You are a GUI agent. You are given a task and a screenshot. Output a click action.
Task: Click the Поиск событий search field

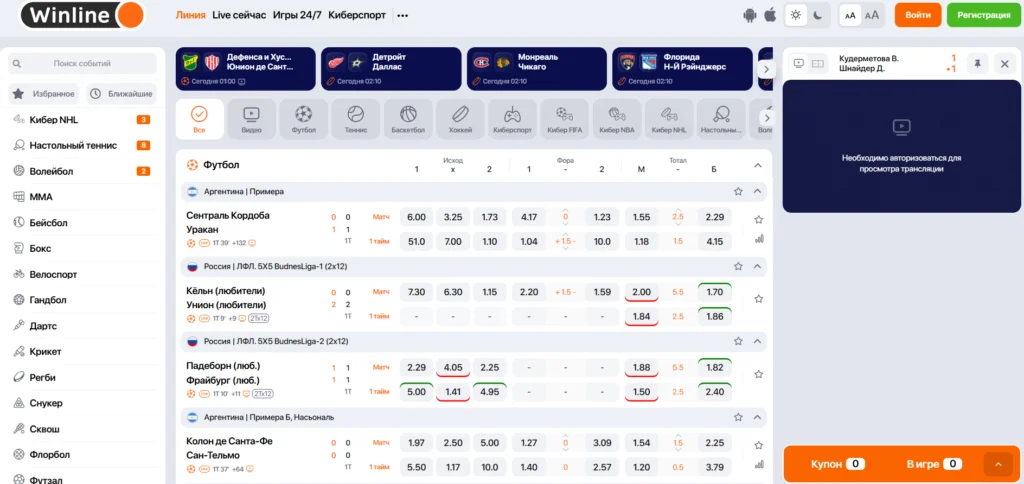pyautogui.click(x=83, y=63)
